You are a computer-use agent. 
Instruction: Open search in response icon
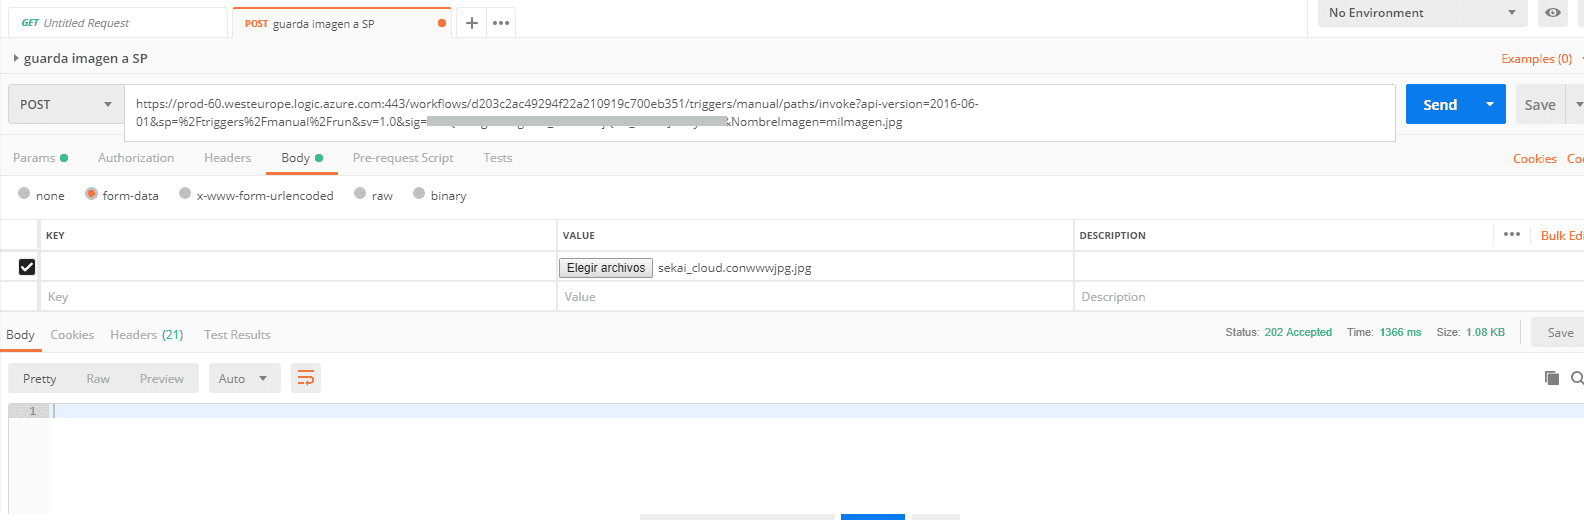pos(1577,378)
